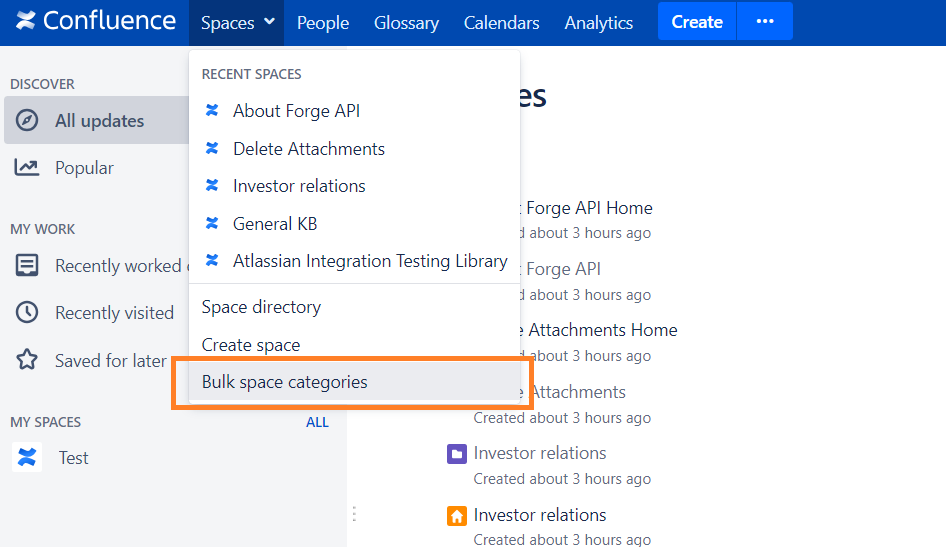
Task: Click the orange home icon beside Investor relations
Action: point(457,516)
